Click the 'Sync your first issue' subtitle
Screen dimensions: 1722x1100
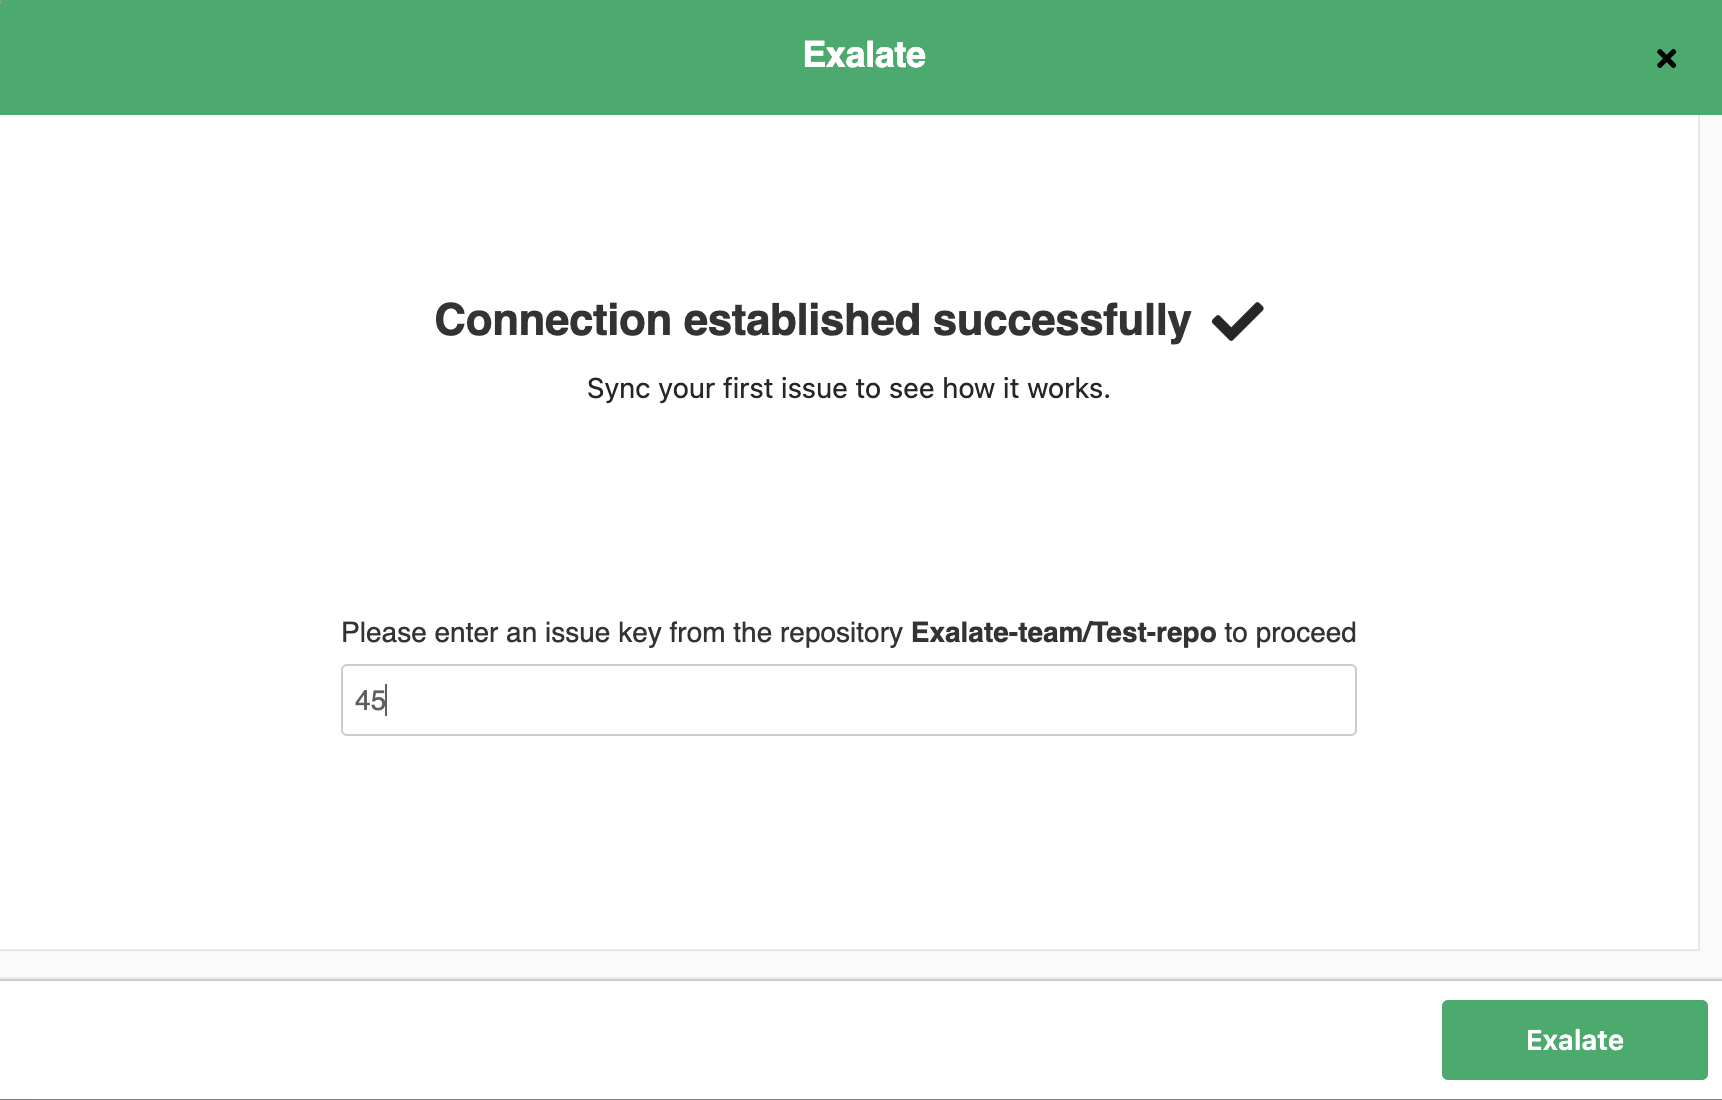(x=849, y=388)
